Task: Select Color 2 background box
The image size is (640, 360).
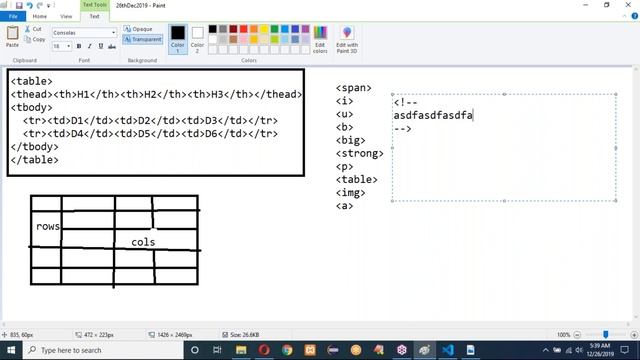Action: point(197,39)
